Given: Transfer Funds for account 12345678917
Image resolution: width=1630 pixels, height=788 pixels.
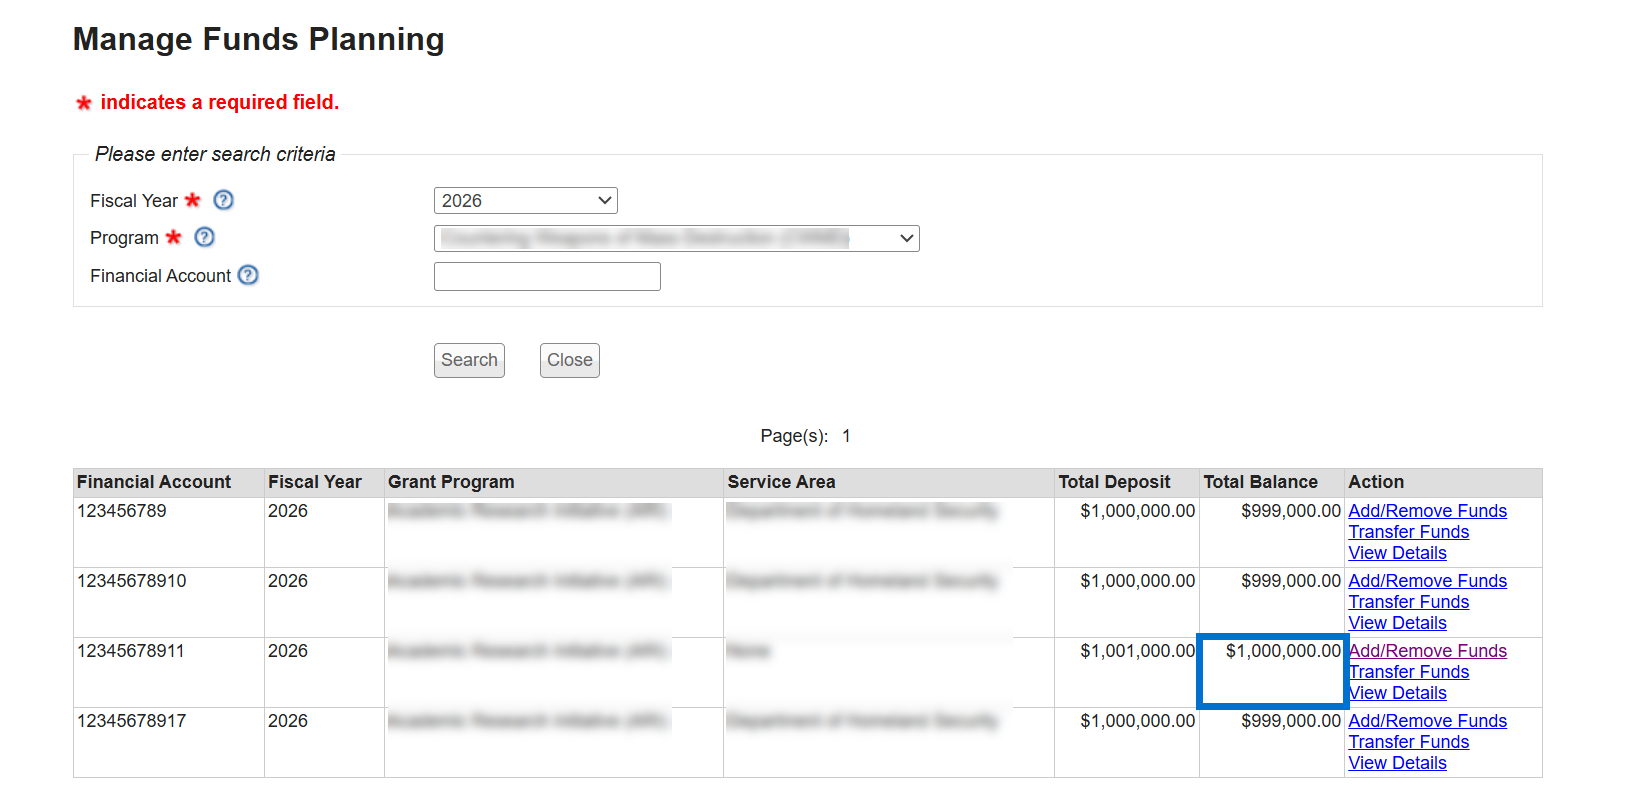Looking at the screenshot, I should tap(1408, 742).
